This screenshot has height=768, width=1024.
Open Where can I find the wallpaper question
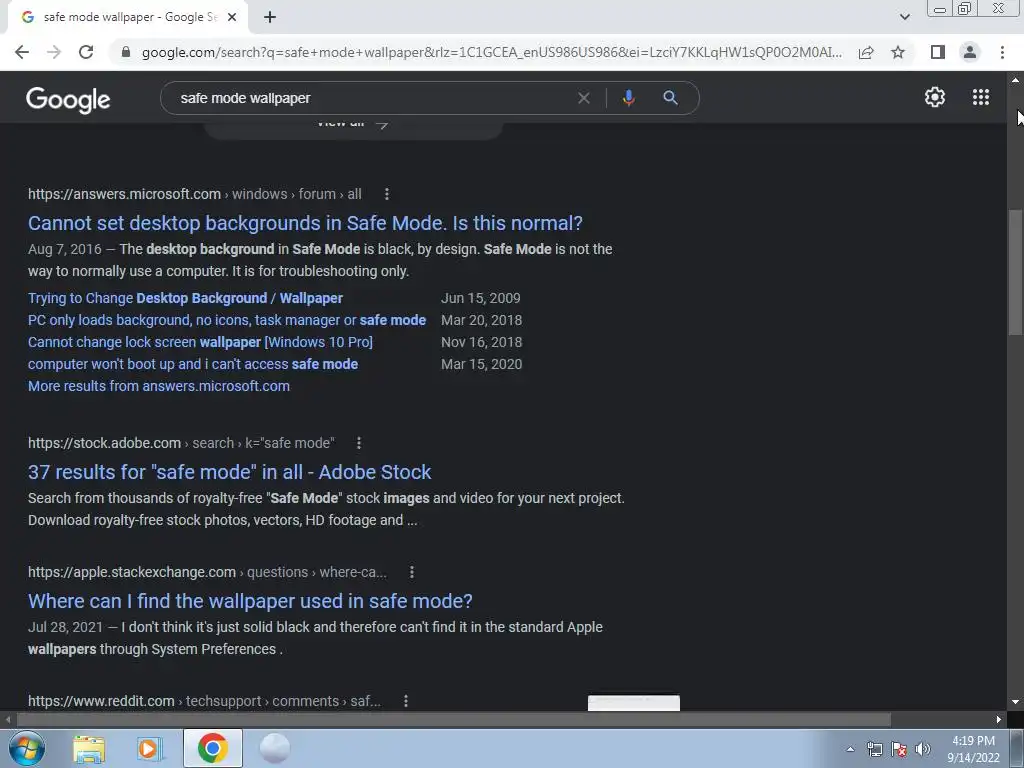click(250, 601)
